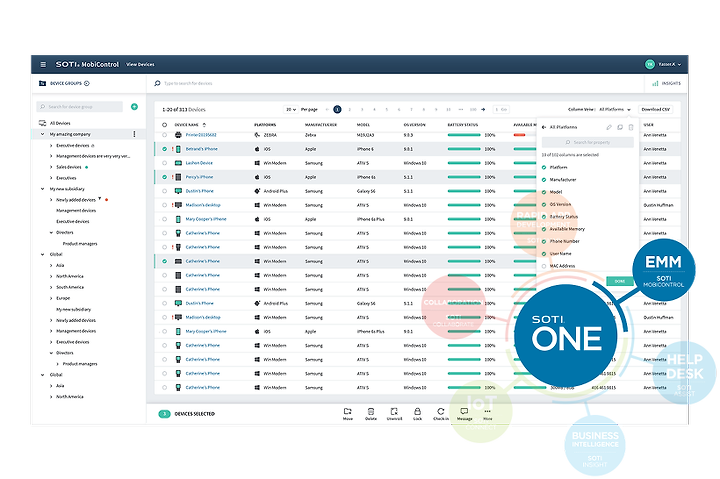Go to next page with arrow
Image resolution: width=720 pixels, height=479 pixels.
point(483,109)
